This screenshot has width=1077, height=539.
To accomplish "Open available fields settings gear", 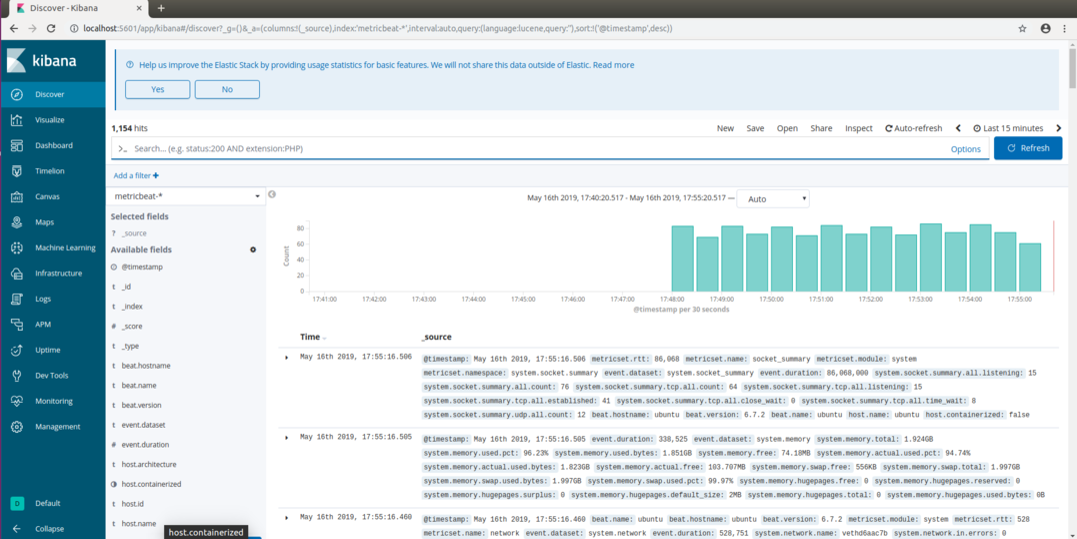I will coord(253,250).
